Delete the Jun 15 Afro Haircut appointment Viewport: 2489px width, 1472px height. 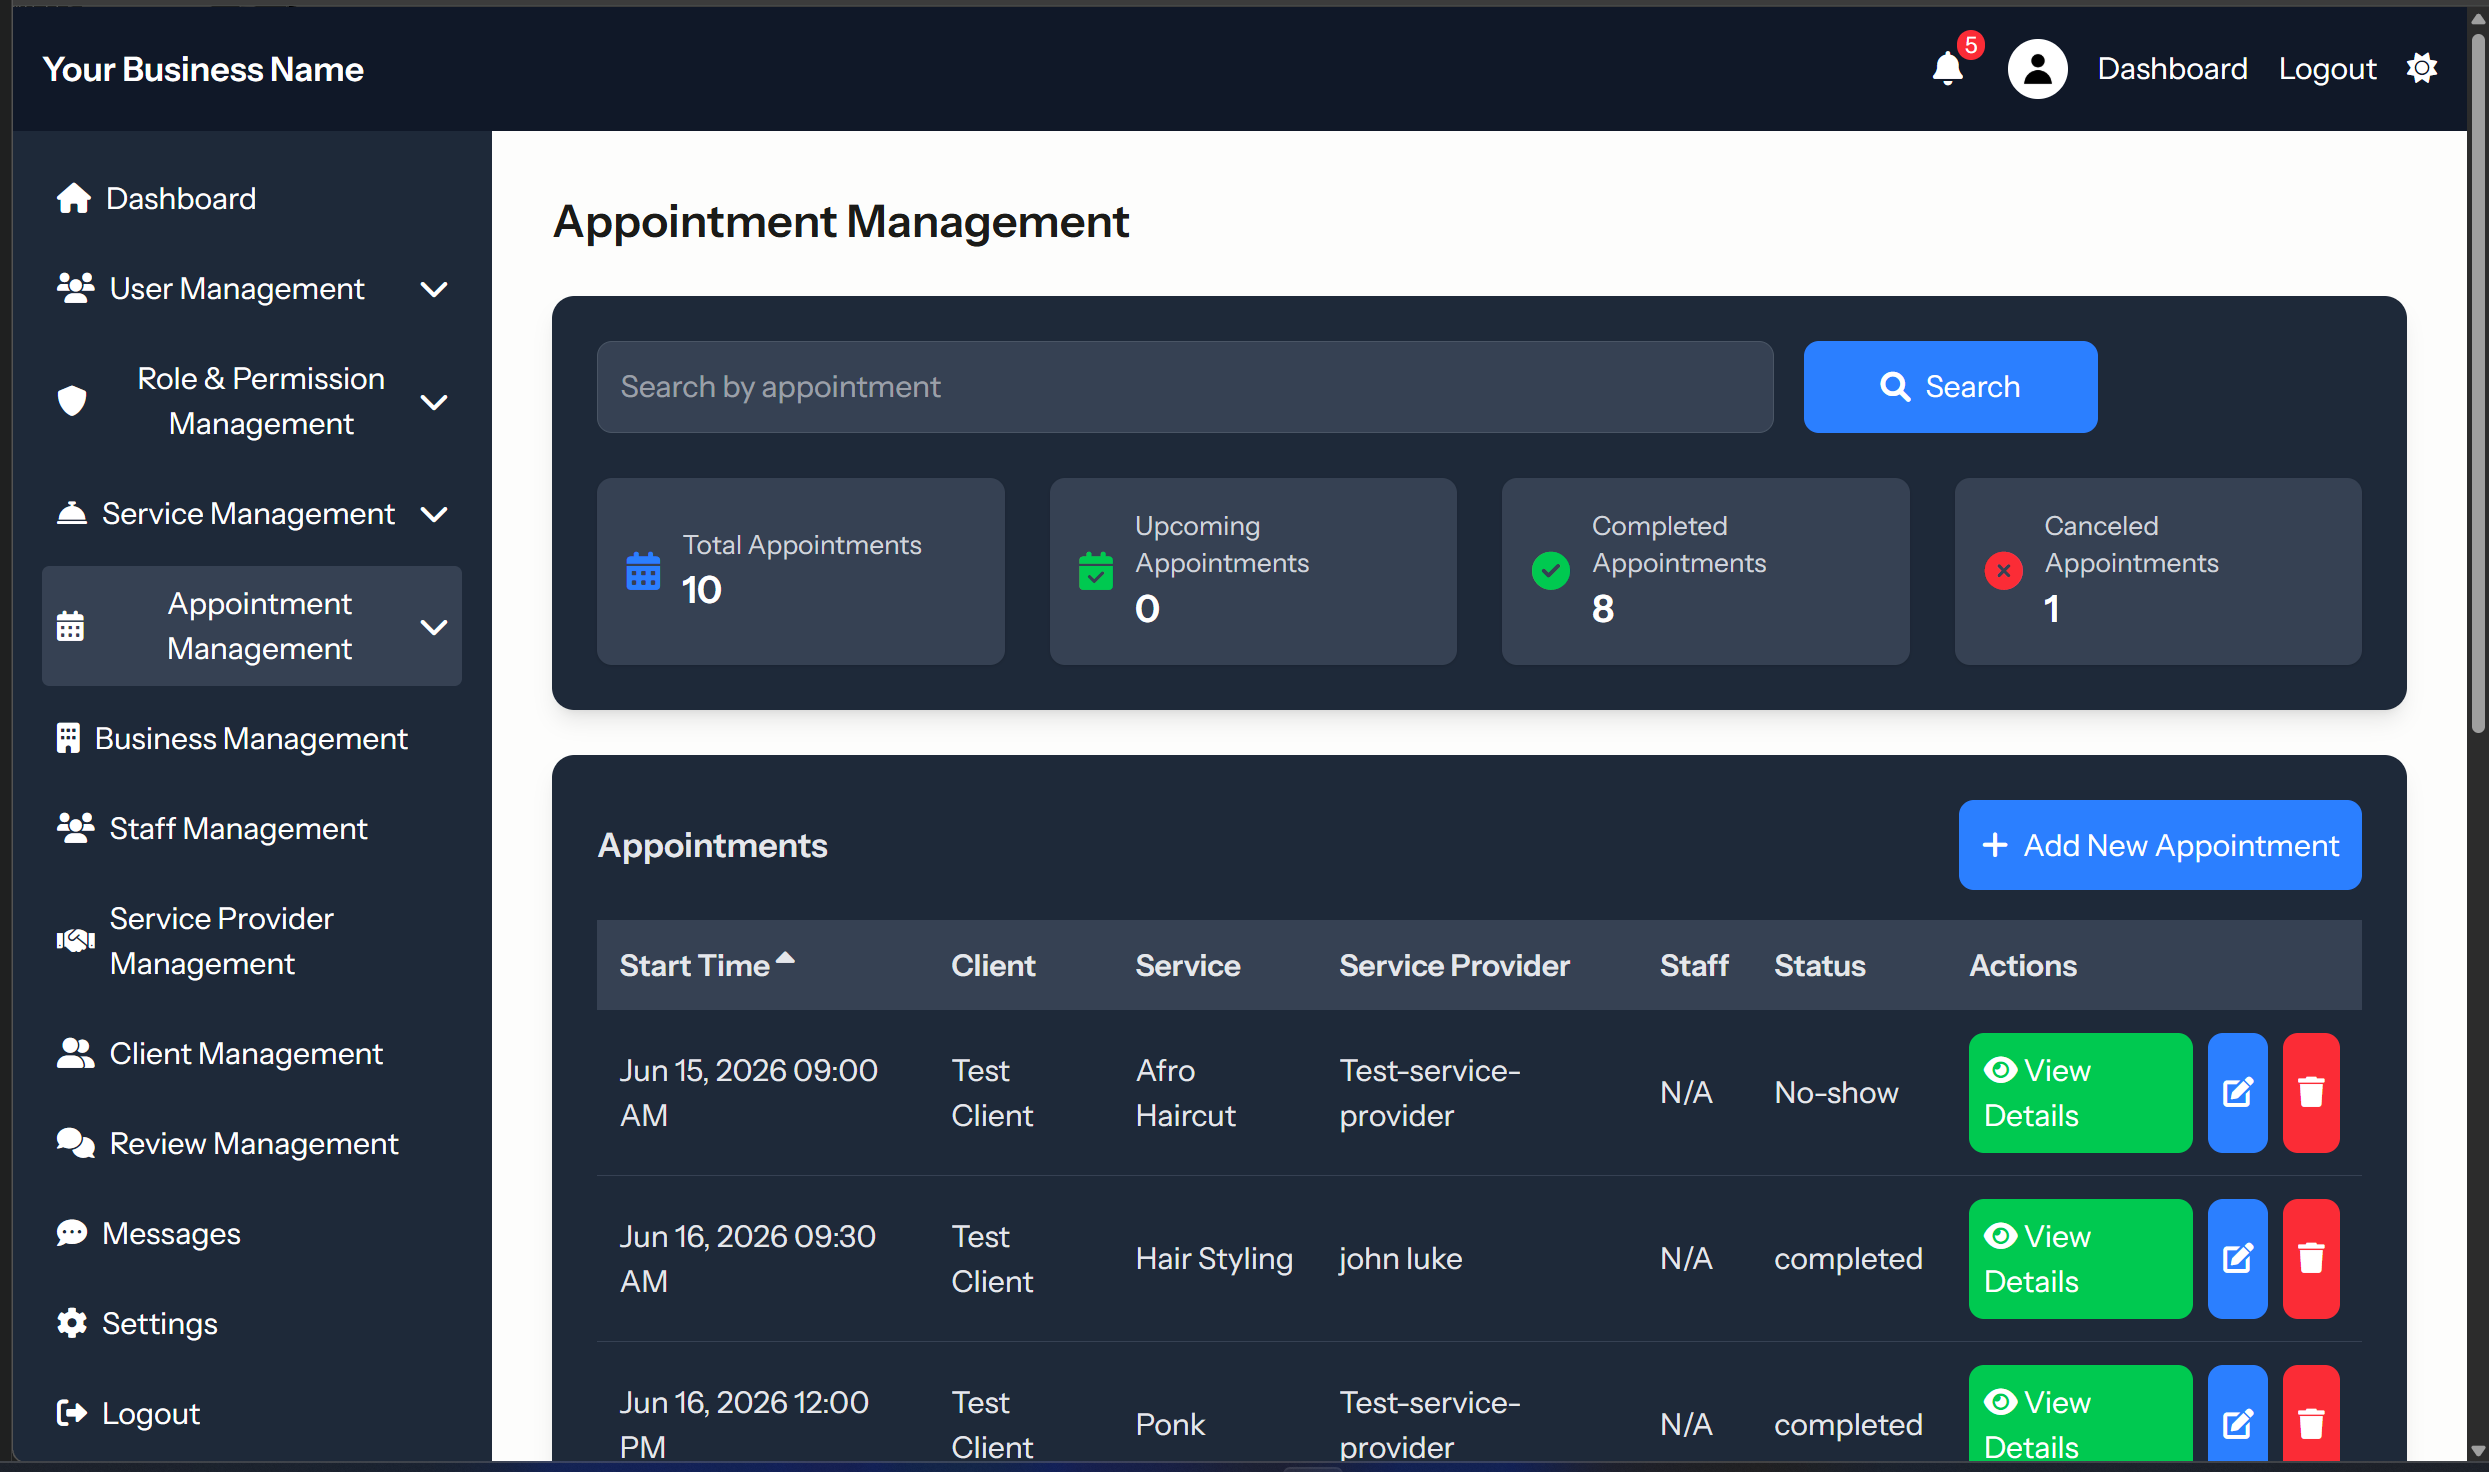click(x=2311, y=1093)
